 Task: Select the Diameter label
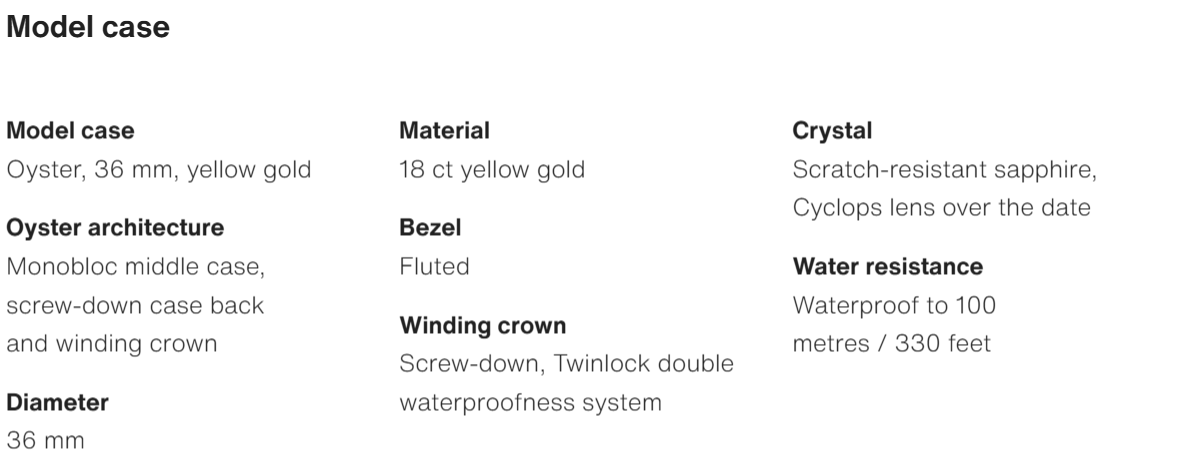coord(57,402)
